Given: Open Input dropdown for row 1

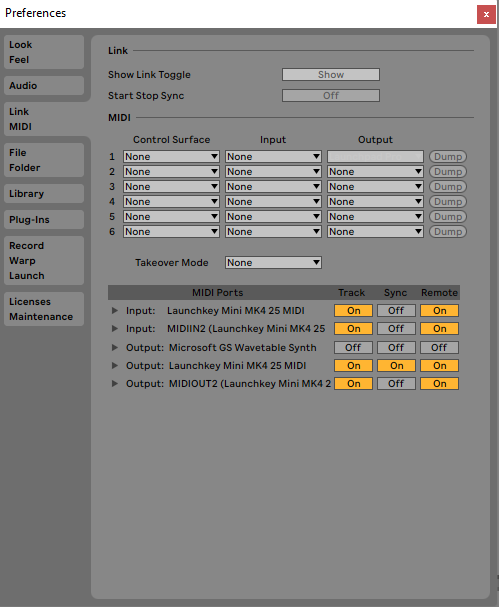Looking at the screenshot, I should tap(273, 157).
